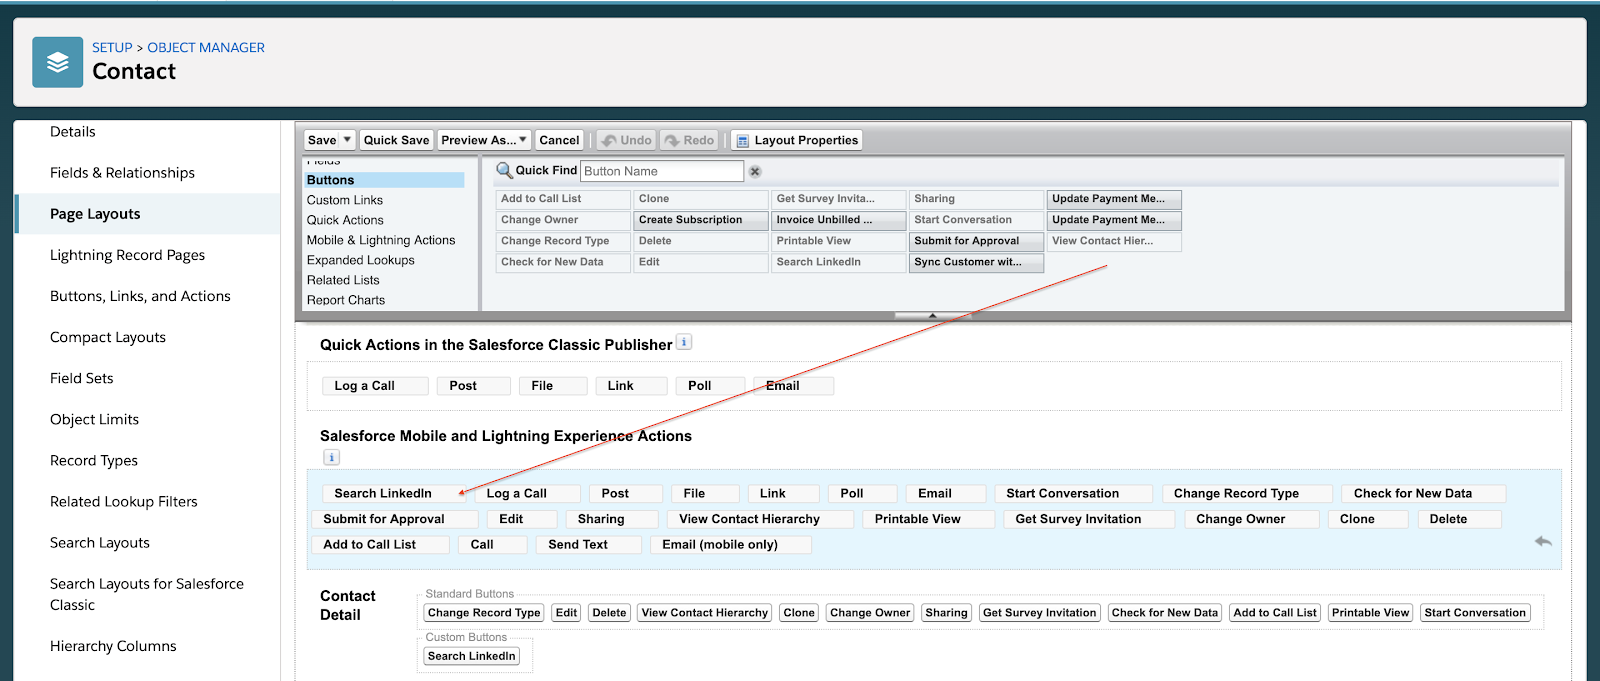This screenshot has height=681, width=1600.
Task: Open Related Lookup Filters
Action: click(x=124, y=501)
